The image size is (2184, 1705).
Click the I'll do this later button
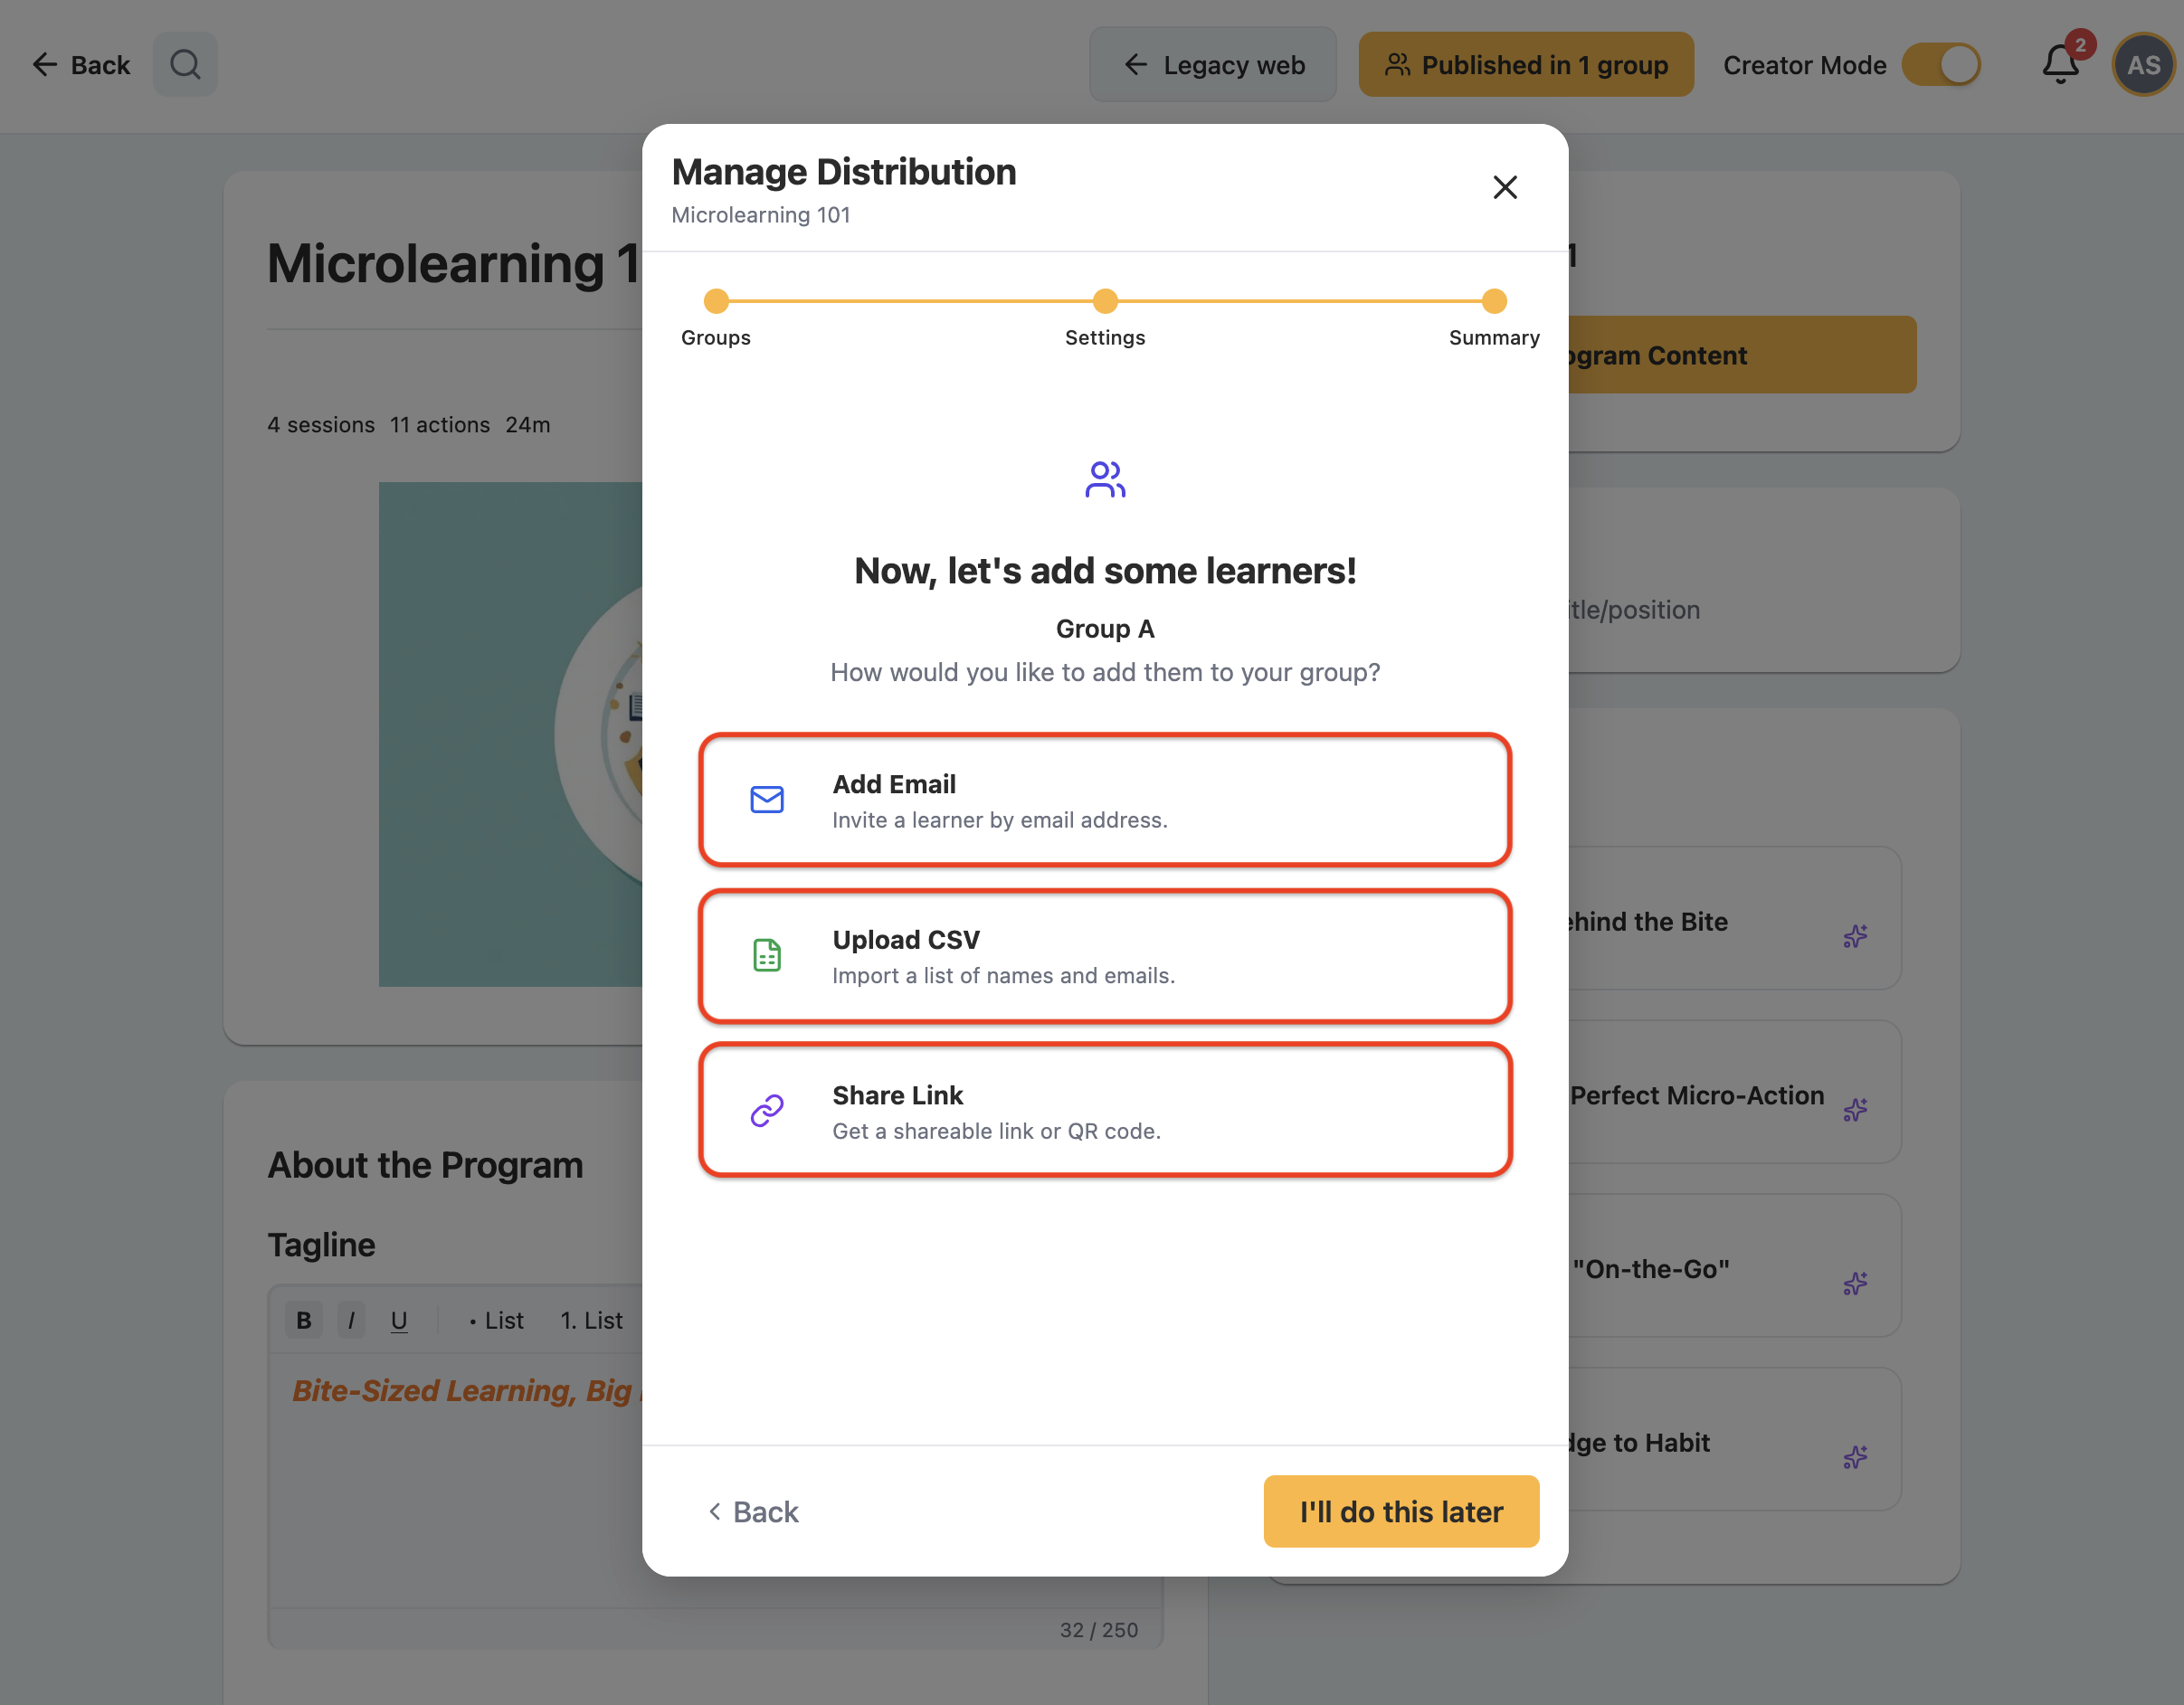pyautogui.click(x=1401, y=1511)
